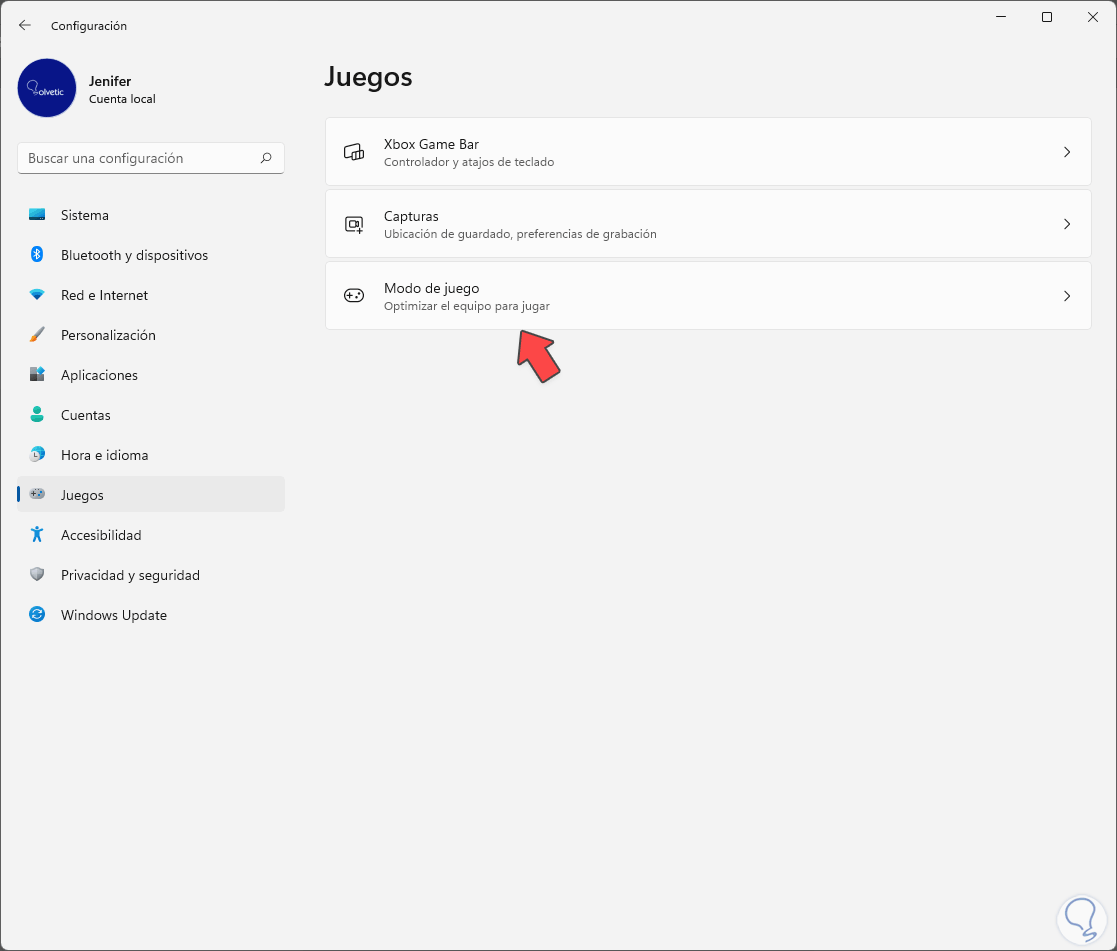Screen dimensions: 1117x951
Task: Select Juegos in the sidebar menu
Action: 82,495
